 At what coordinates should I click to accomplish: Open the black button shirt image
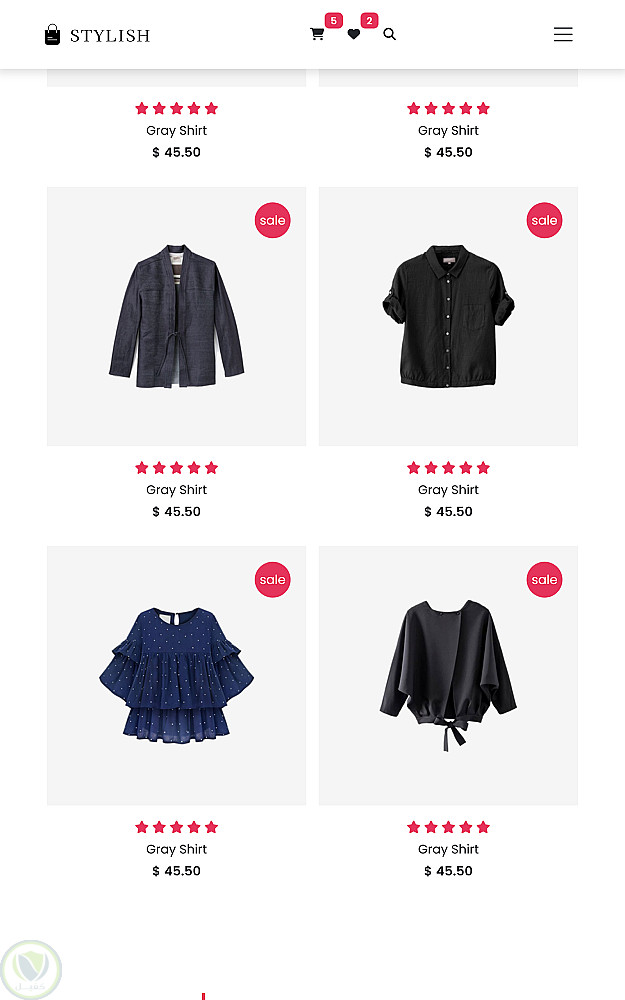click(448, 316)
